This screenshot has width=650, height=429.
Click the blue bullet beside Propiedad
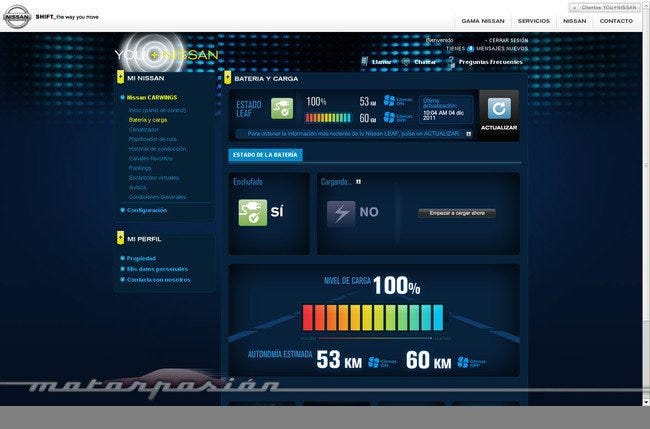[122, 258]
